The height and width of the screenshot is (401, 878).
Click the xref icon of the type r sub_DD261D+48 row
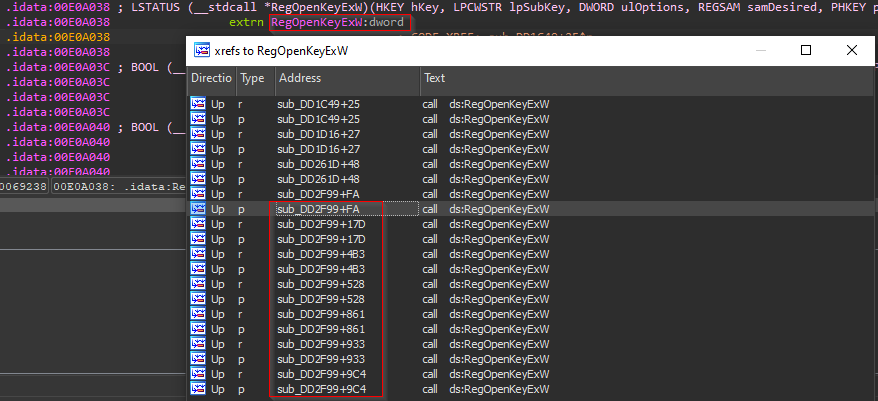198,164
